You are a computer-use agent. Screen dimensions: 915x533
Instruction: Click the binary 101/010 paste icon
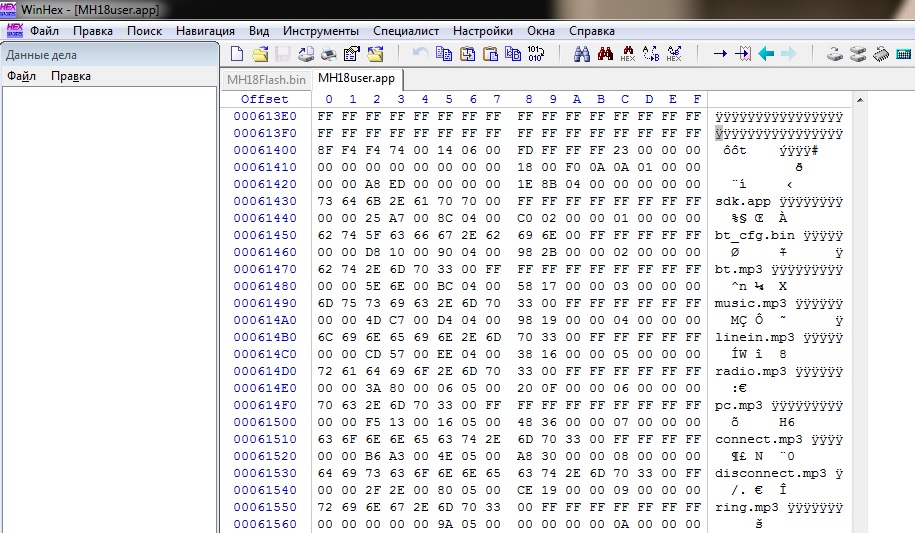point(536,54)
